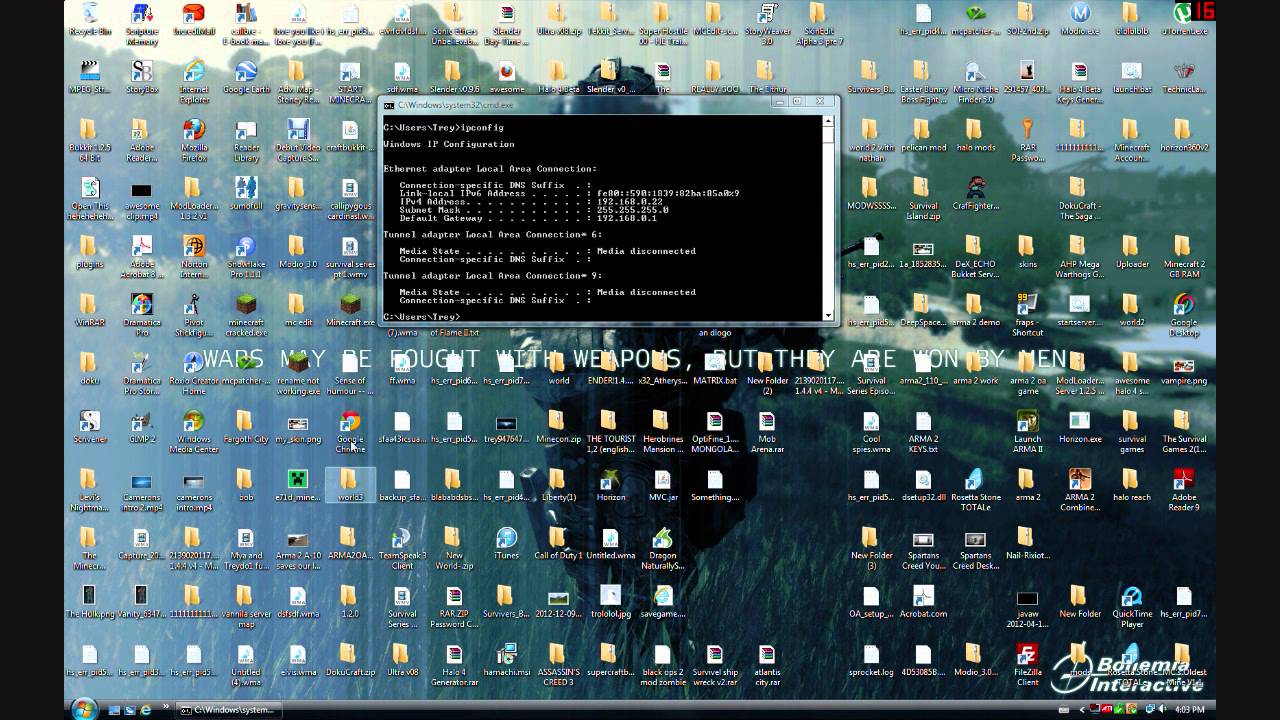The image size is (1280, 720).
Task: Click the cmd window scrollbar down arrow
Action: 828,315
